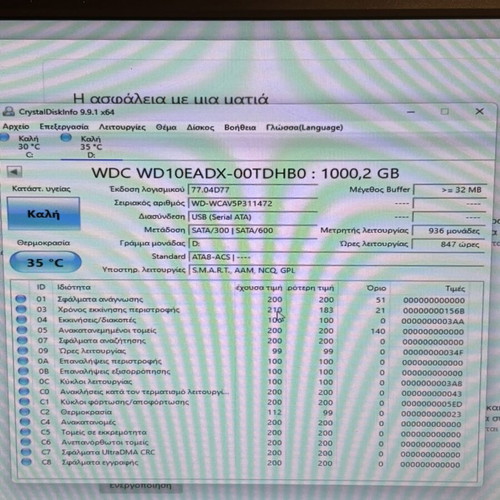
Task: Open the Γλώσσα(Language) menu
Action: click(304, 127)
